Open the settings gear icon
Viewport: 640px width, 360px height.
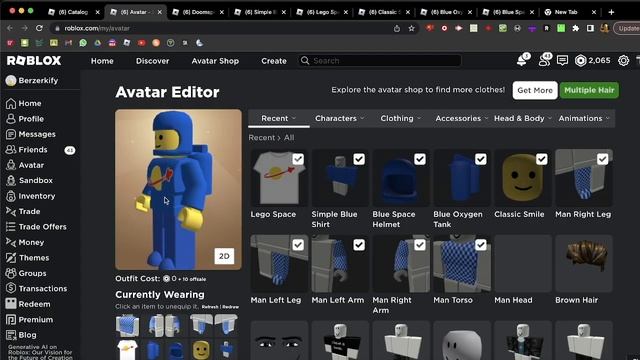623,61
